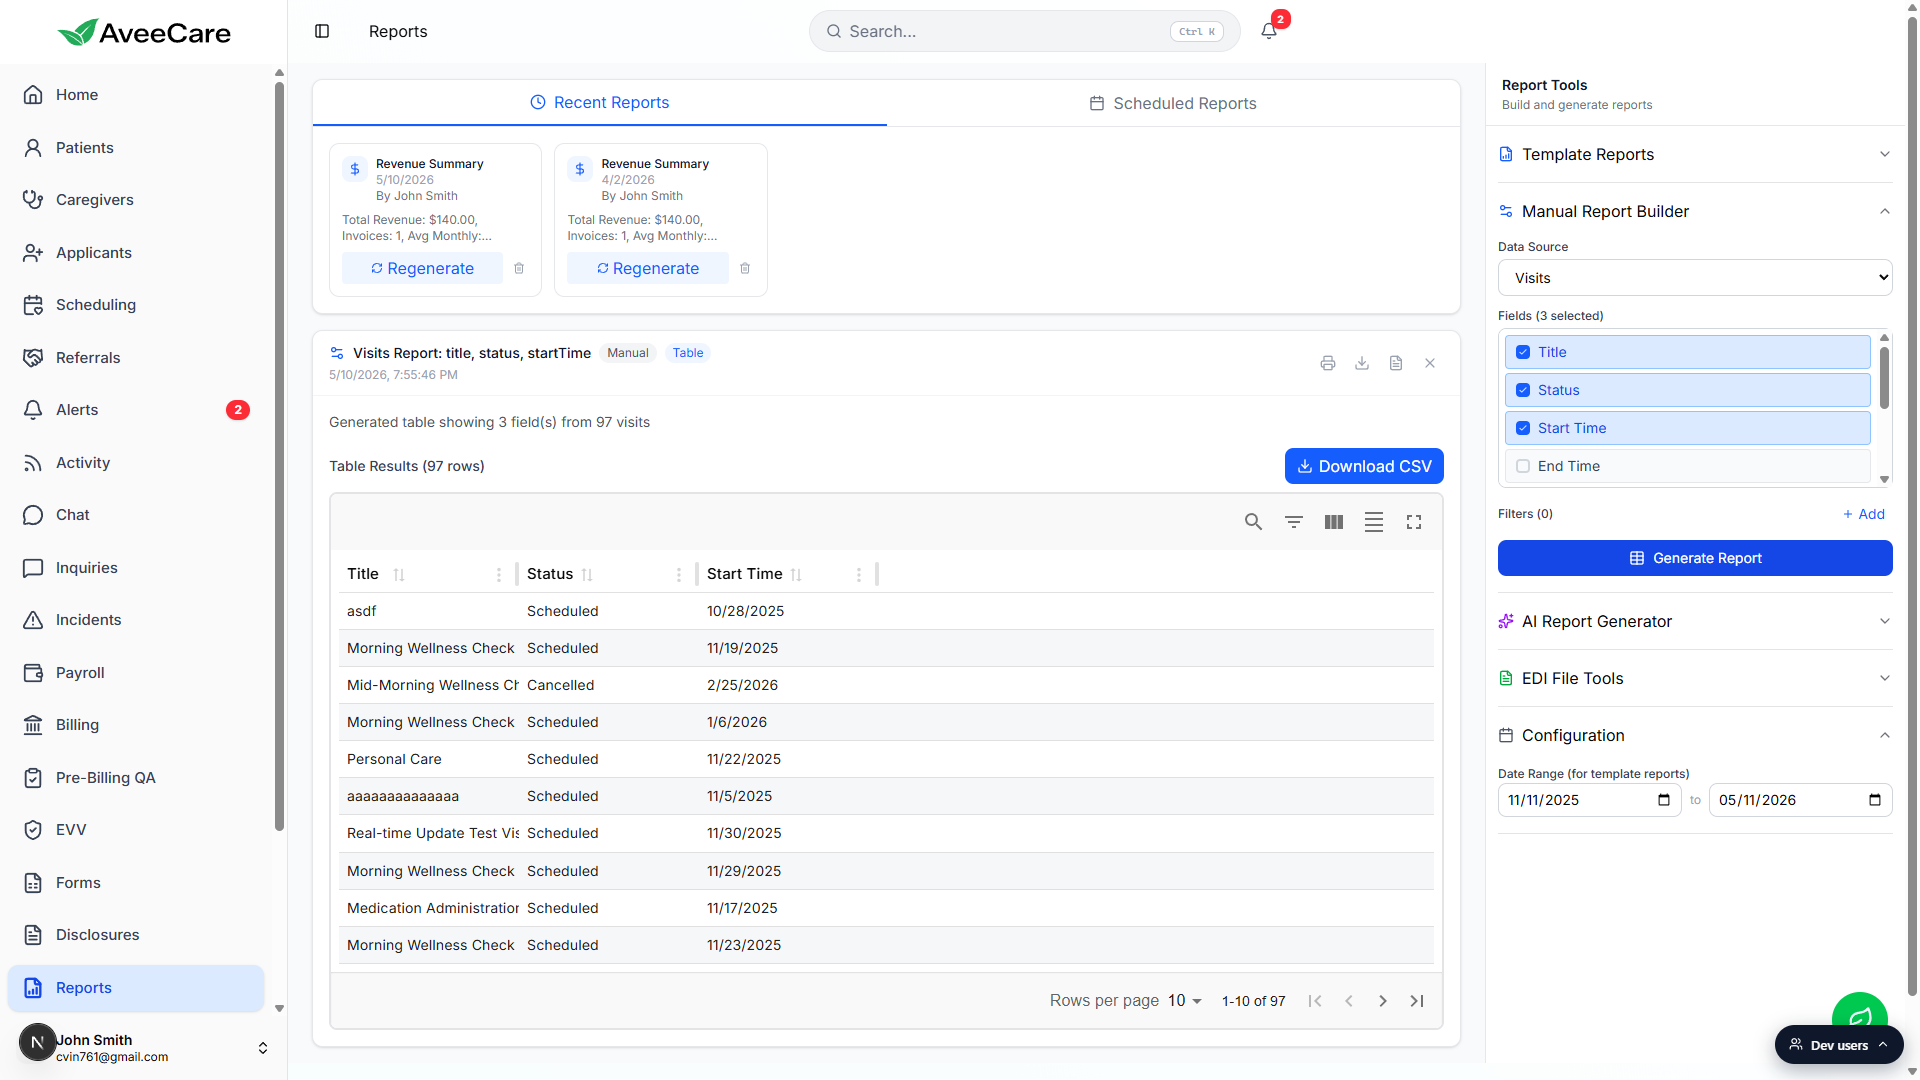This screenshot has width=1920, height=1080.
Task: Toggle the sidebar collapse icon
Action: pyautogui.click(x=322, y=31)
